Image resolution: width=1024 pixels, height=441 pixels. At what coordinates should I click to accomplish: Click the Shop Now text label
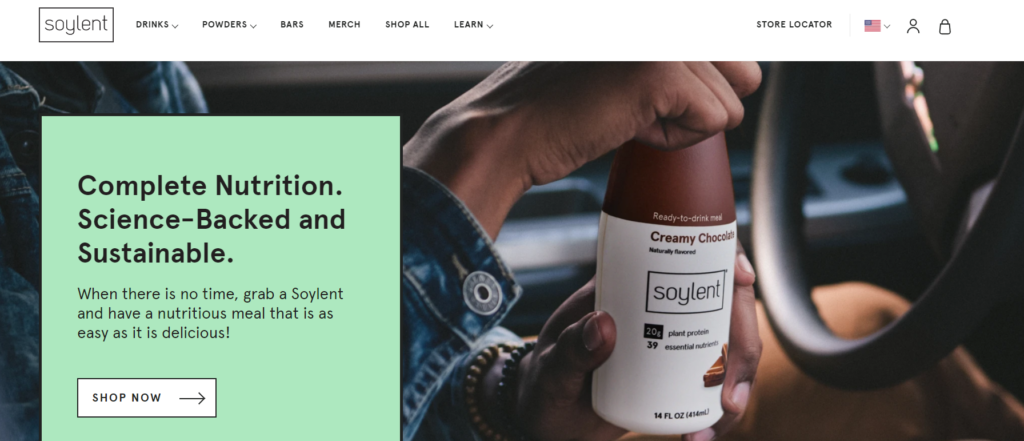pos(127,398)
